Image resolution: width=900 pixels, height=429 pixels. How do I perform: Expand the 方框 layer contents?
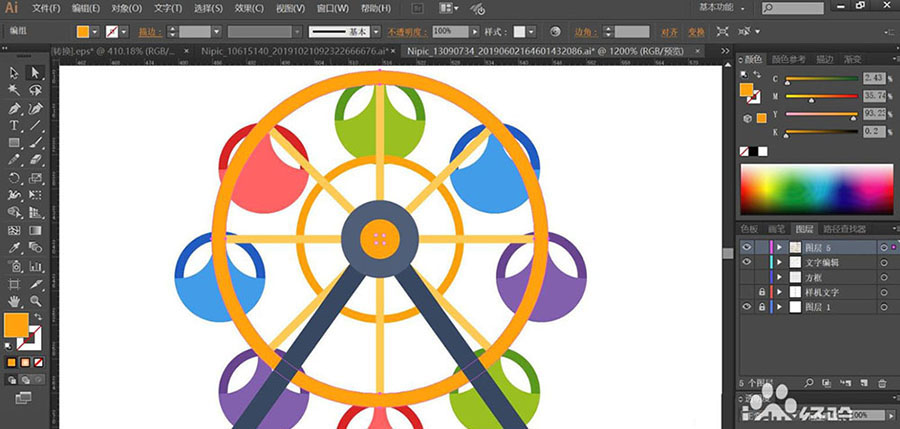click(779, 277)
